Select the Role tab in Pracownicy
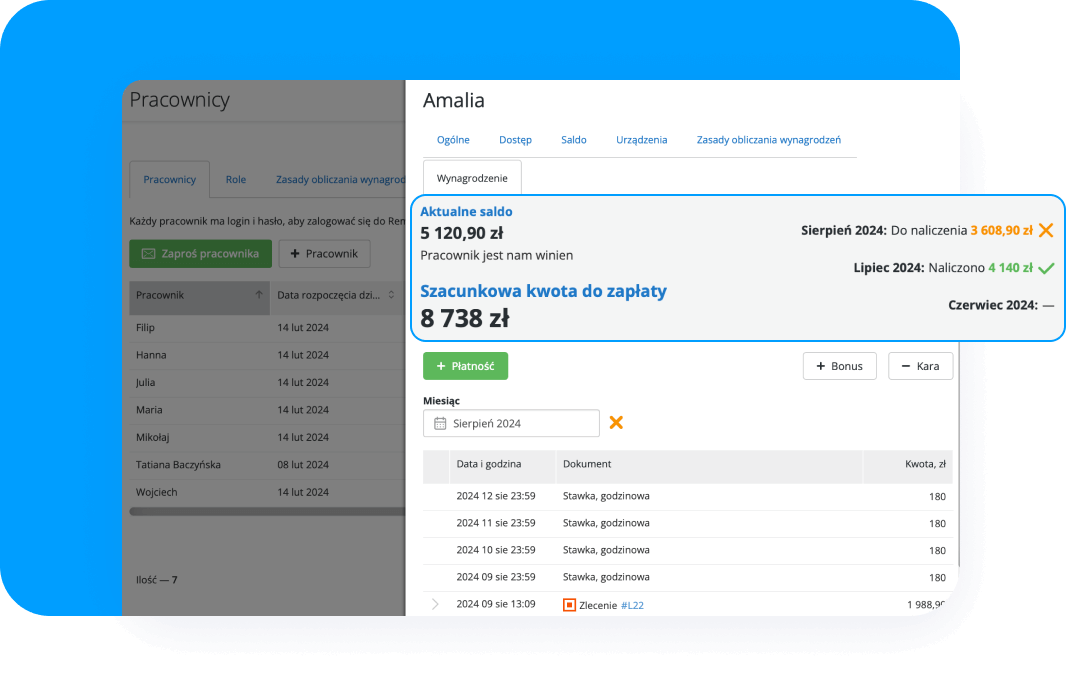The image size is (1066, 688). click(235, 180)
